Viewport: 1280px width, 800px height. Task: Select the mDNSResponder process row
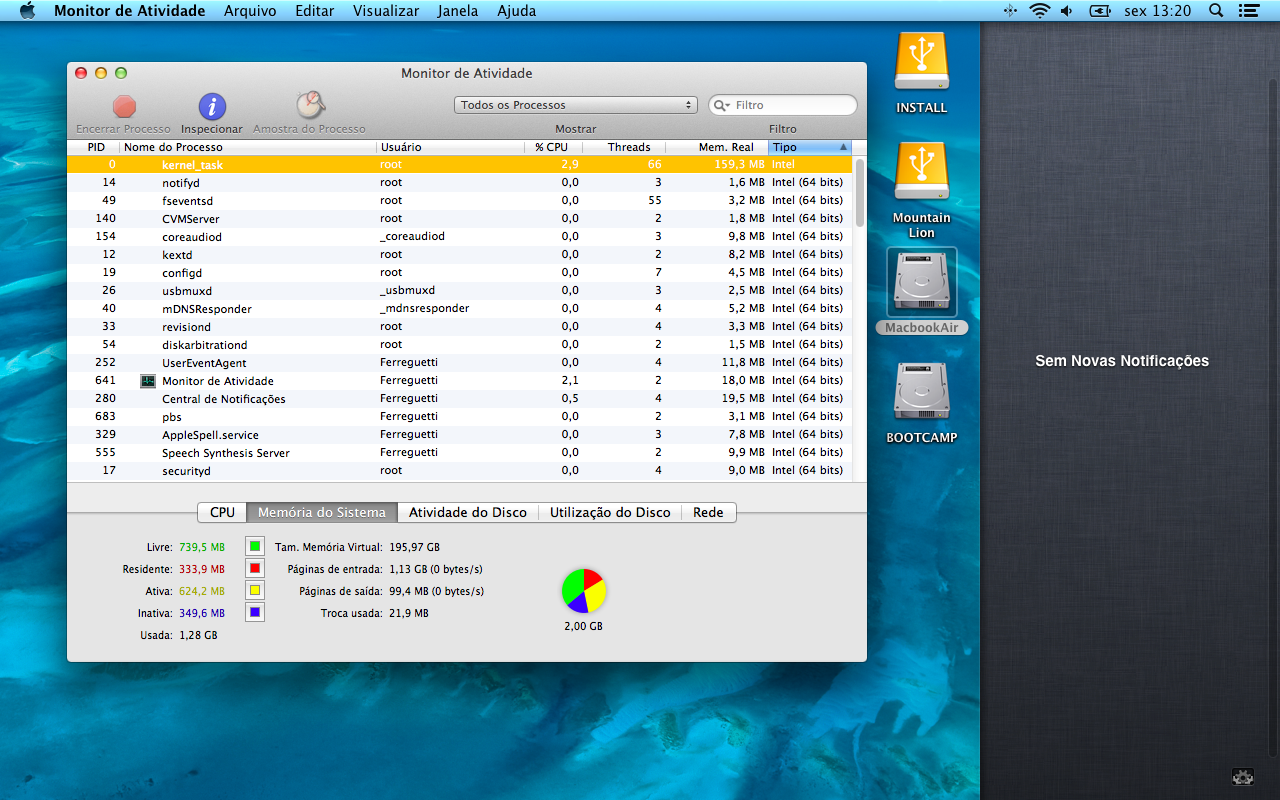click(x=460, y=308)
